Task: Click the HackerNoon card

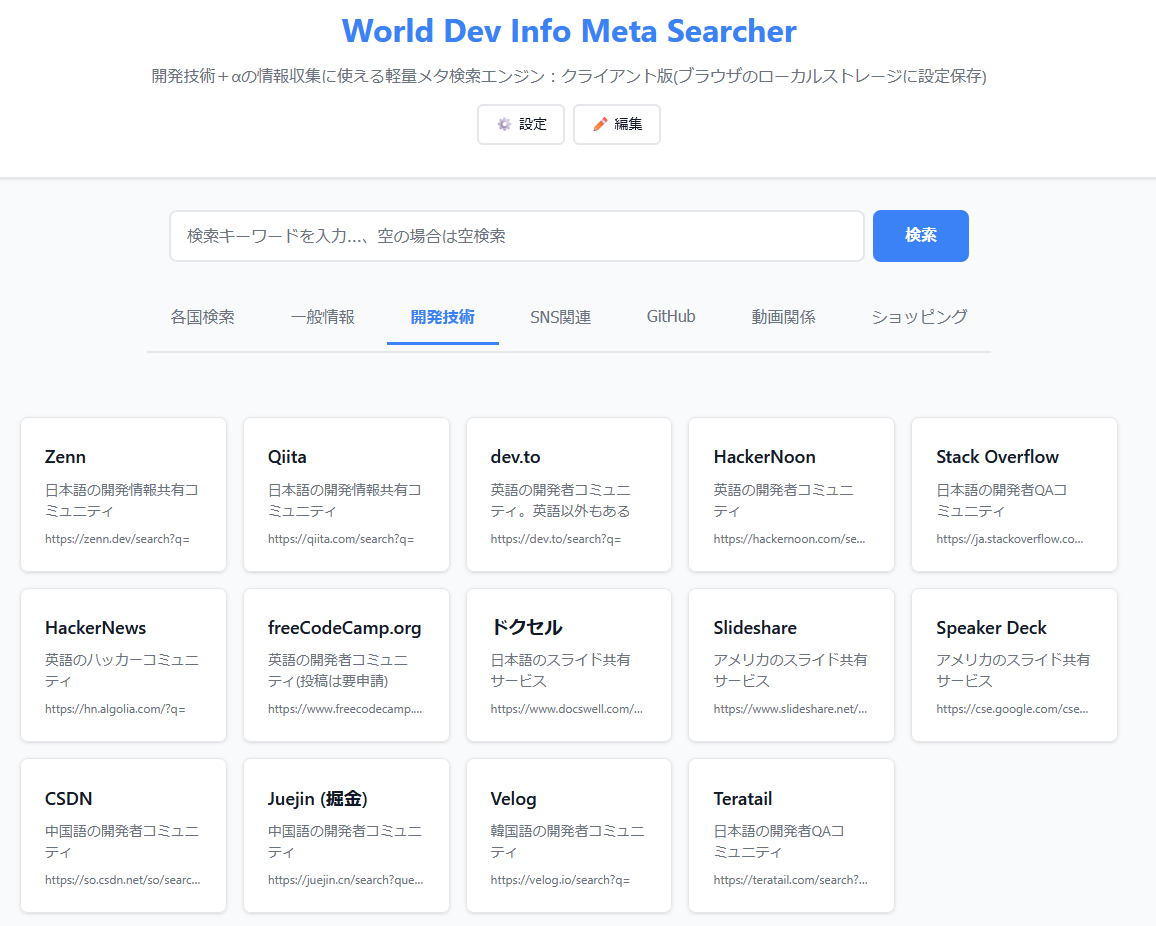Action: tap(791, 494)
